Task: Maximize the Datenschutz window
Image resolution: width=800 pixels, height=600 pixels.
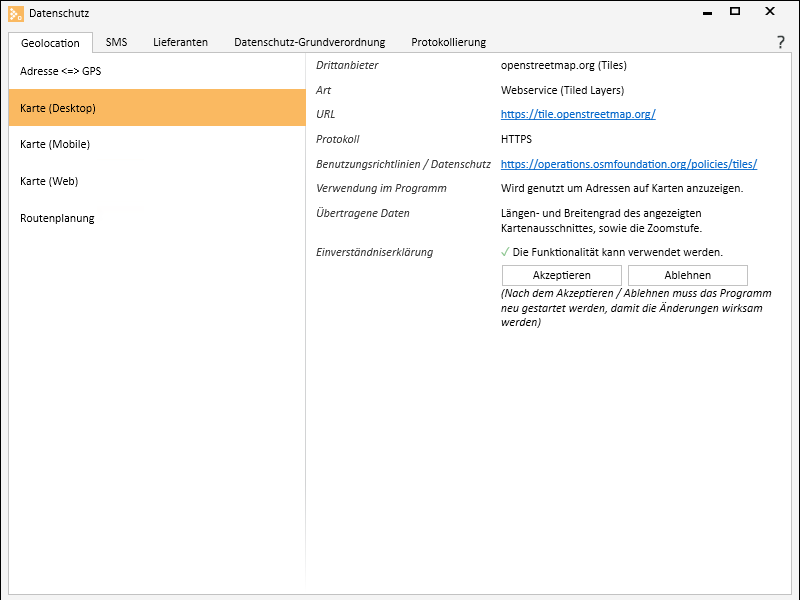Action: tap(735, 11)
